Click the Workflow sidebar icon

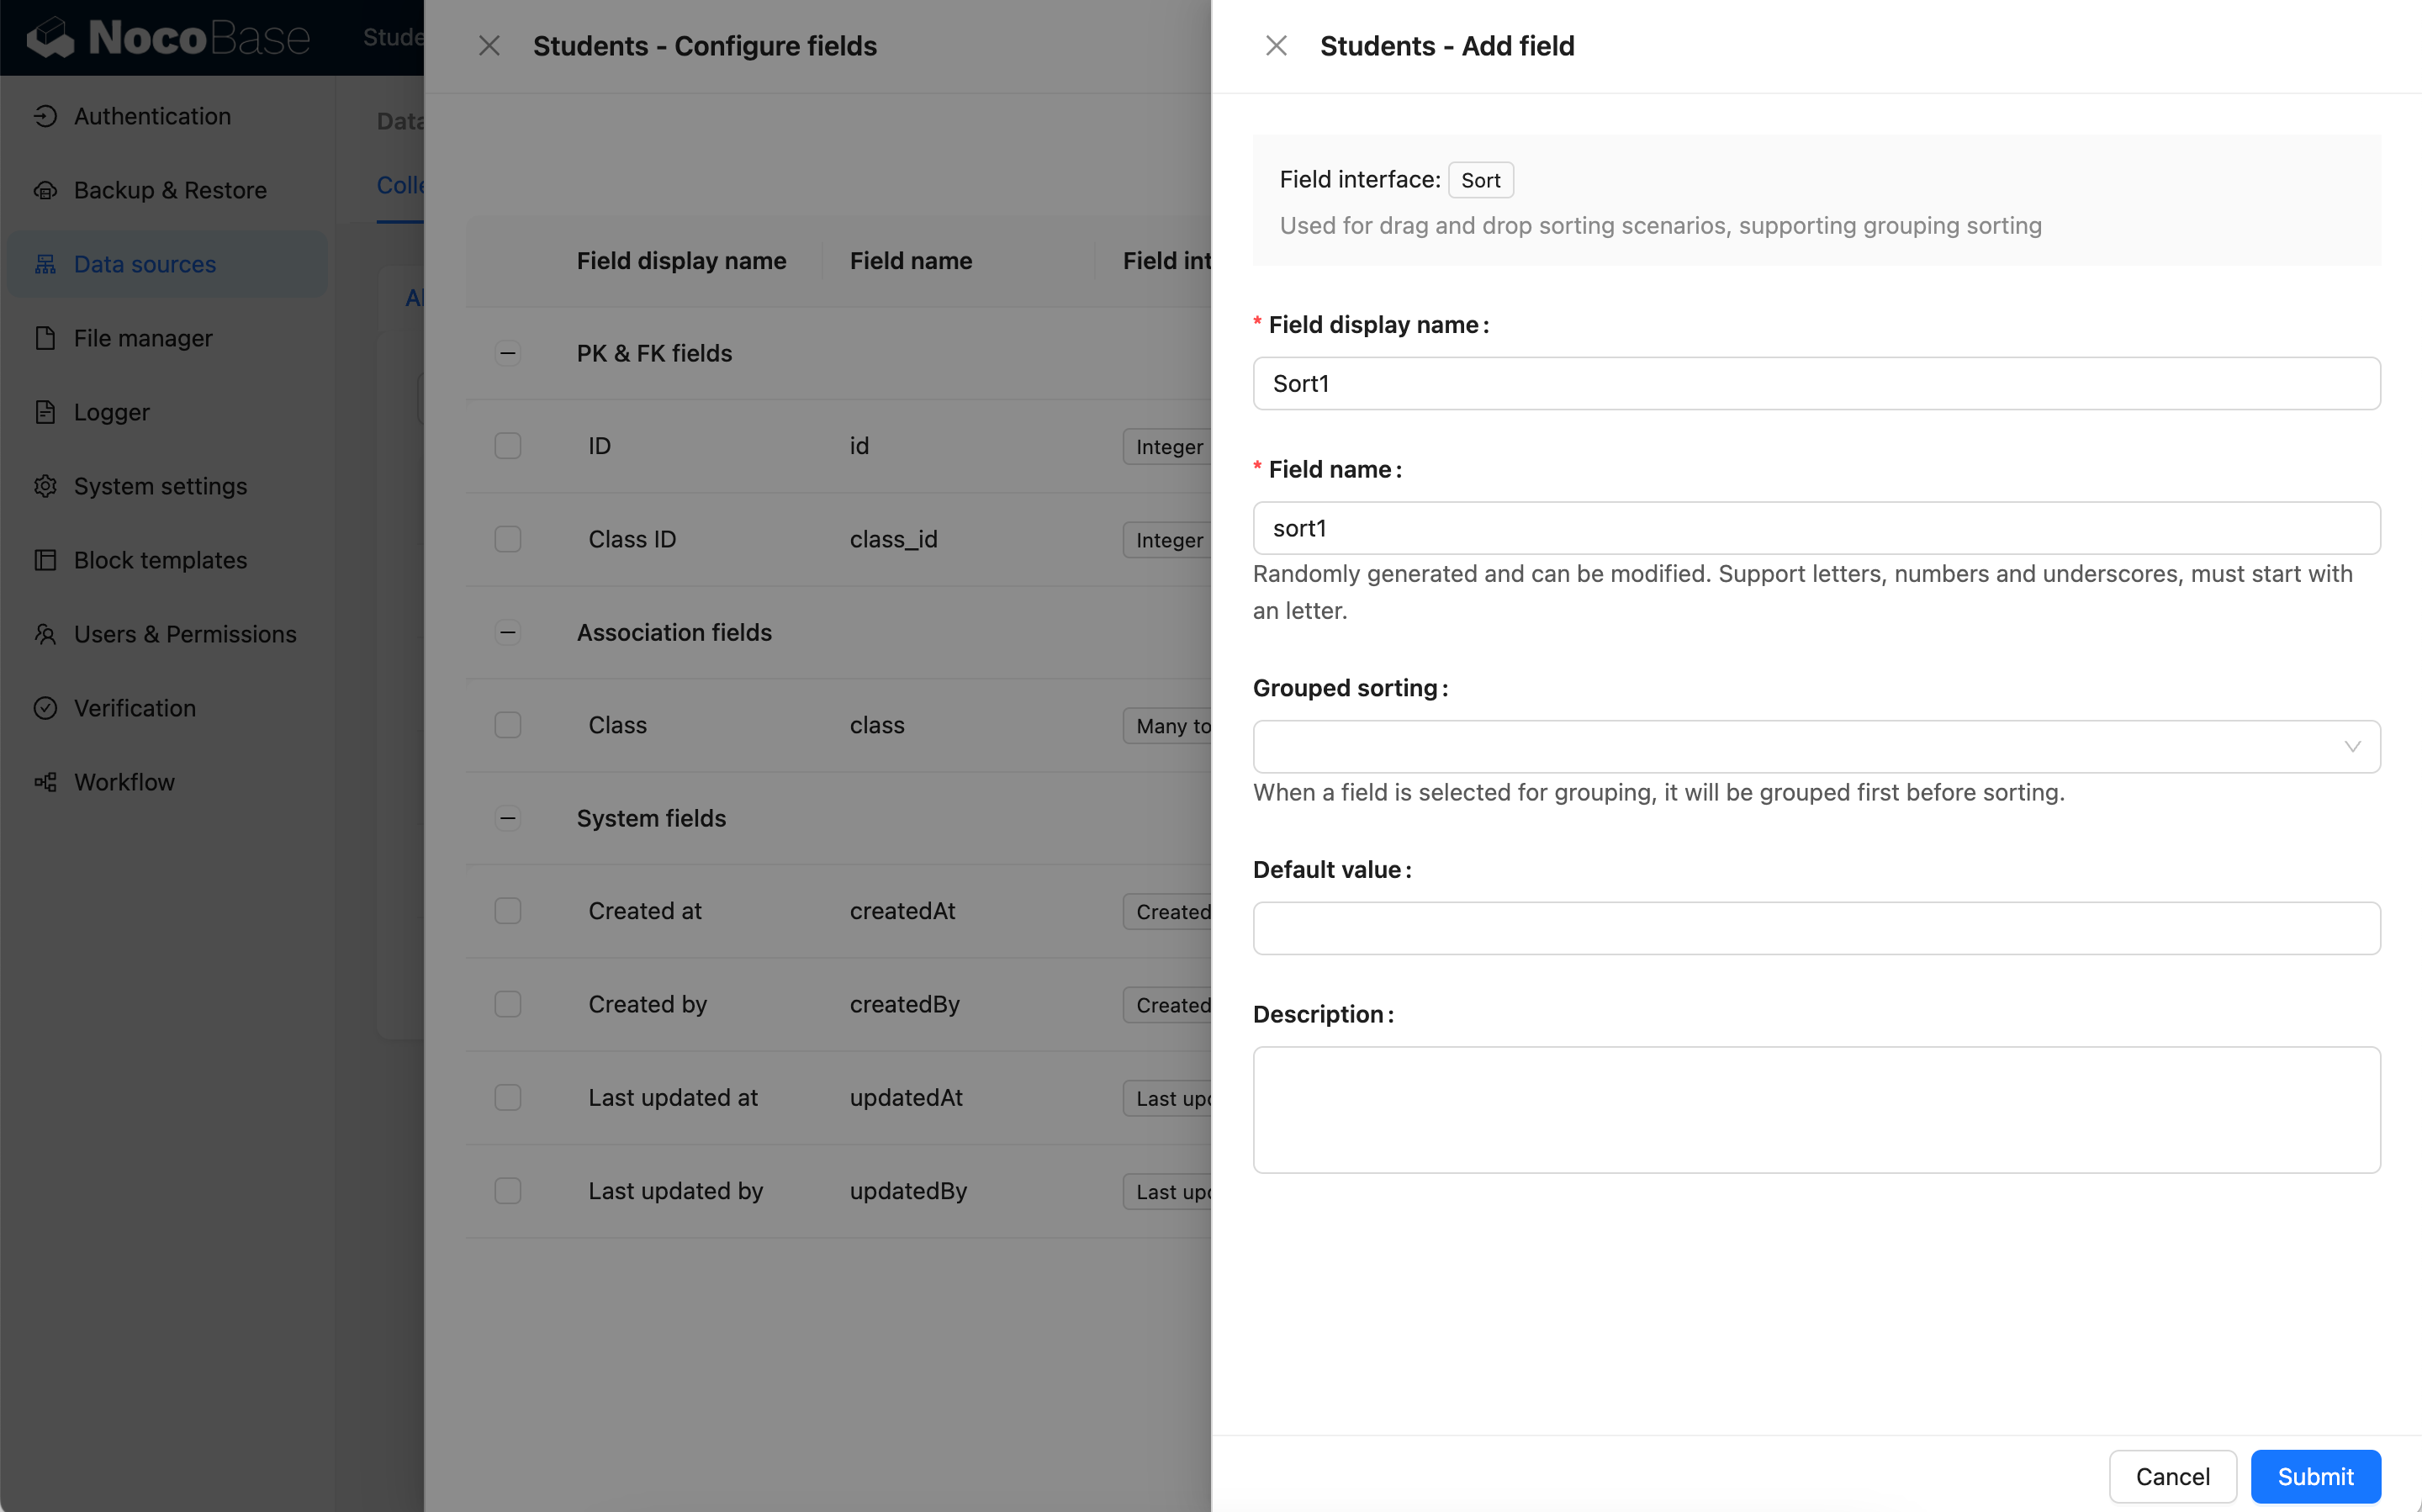pyautogui.click(x=46, y=782)
